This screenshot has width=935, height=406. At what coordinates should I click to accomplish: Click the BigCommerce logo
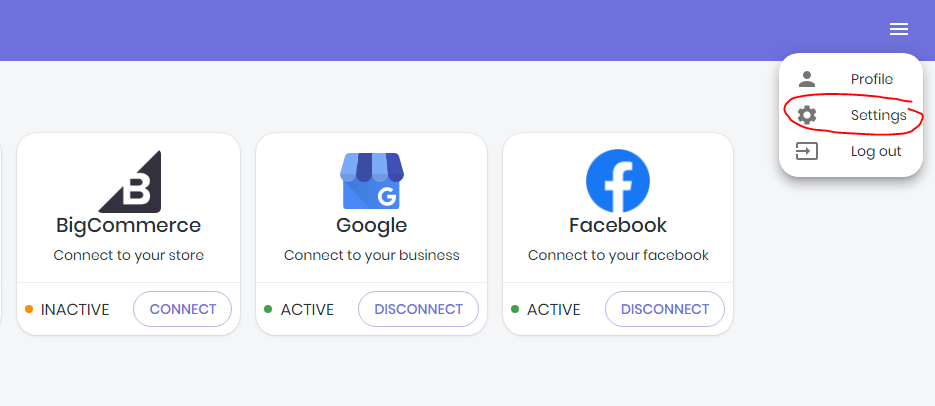click(x=128, y=181)
